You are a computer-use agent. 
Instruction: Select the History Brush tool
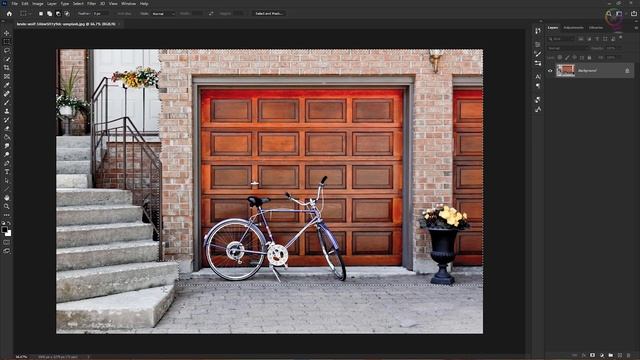tap(7, 120)
